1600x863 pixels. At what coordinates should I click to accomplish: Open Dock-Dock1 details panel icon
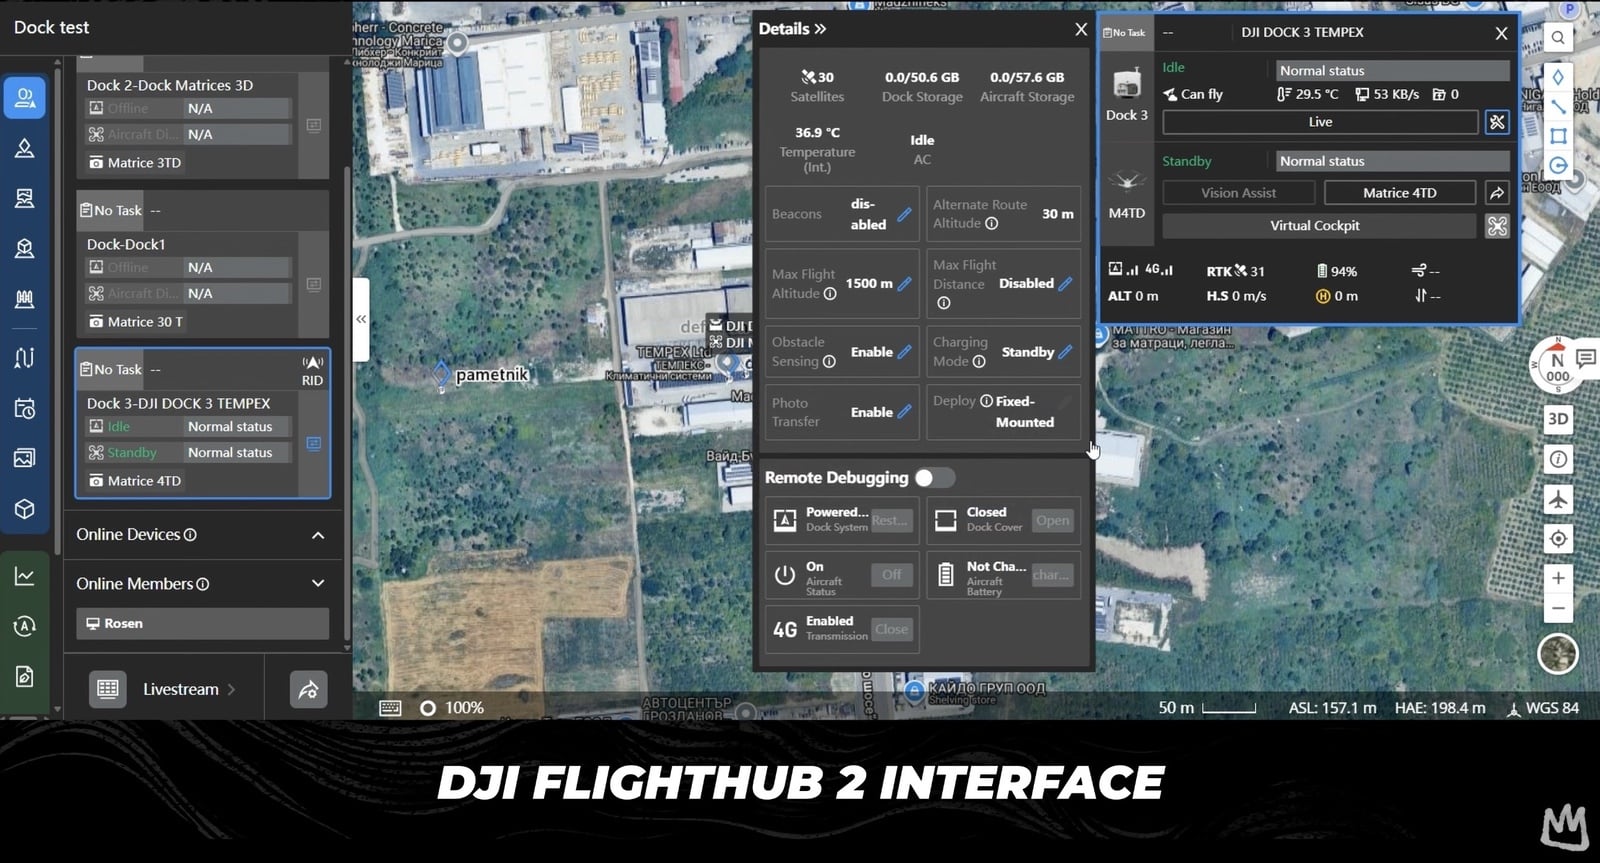[313, 285]
